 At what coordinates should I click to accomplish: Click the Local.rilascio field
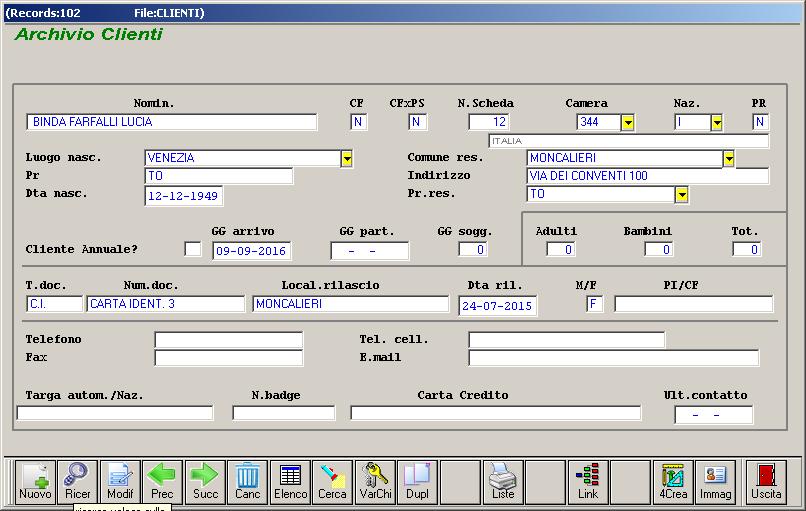351,304
